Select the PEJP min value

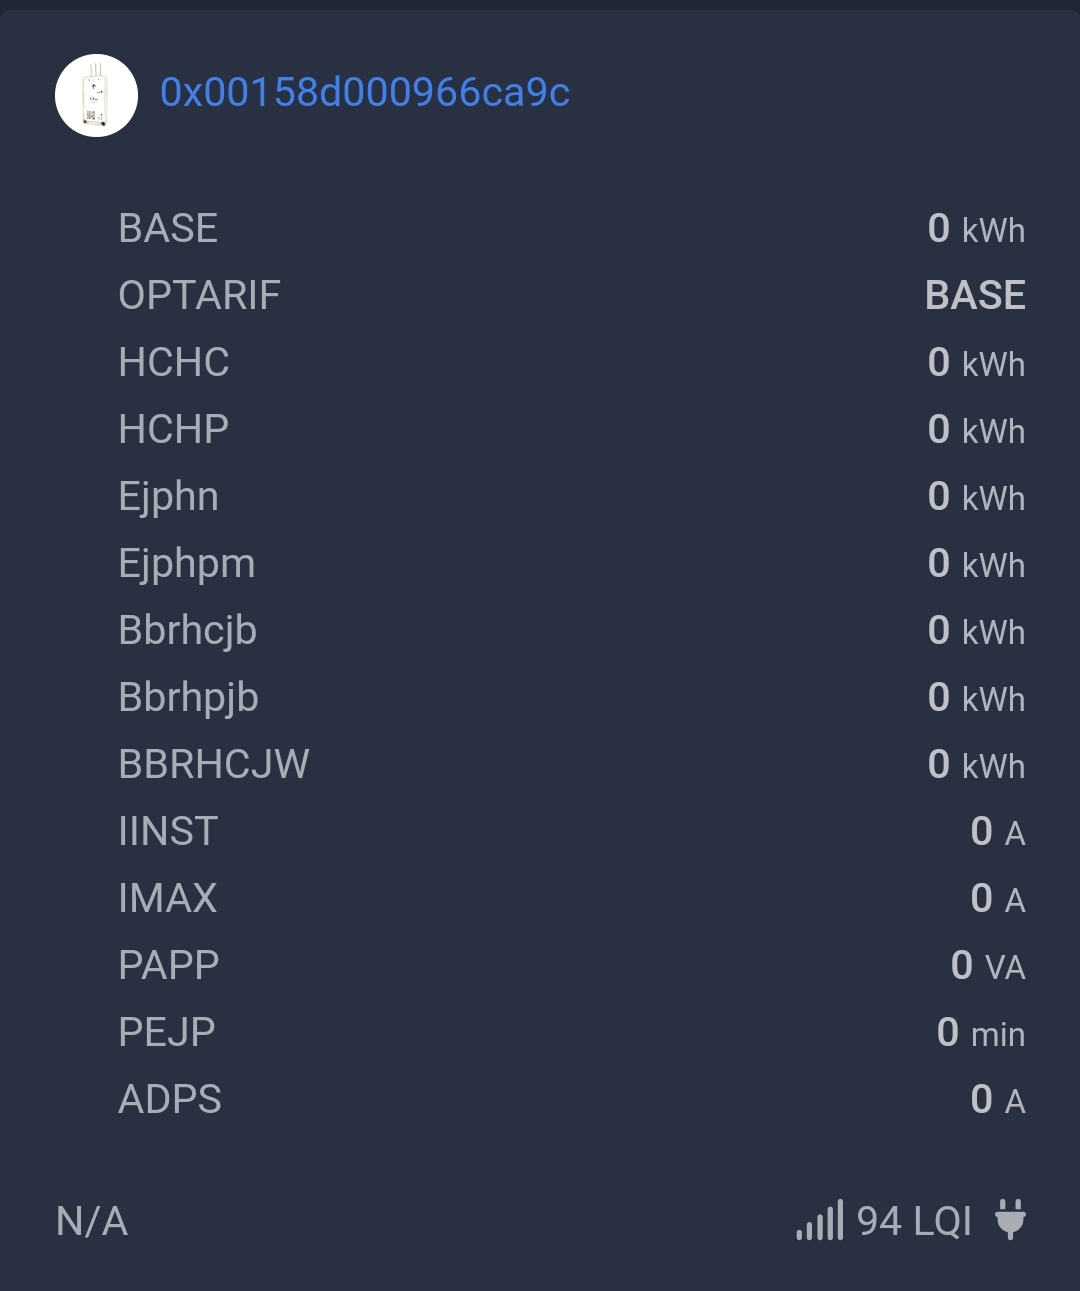click(x=981, y=1032)
